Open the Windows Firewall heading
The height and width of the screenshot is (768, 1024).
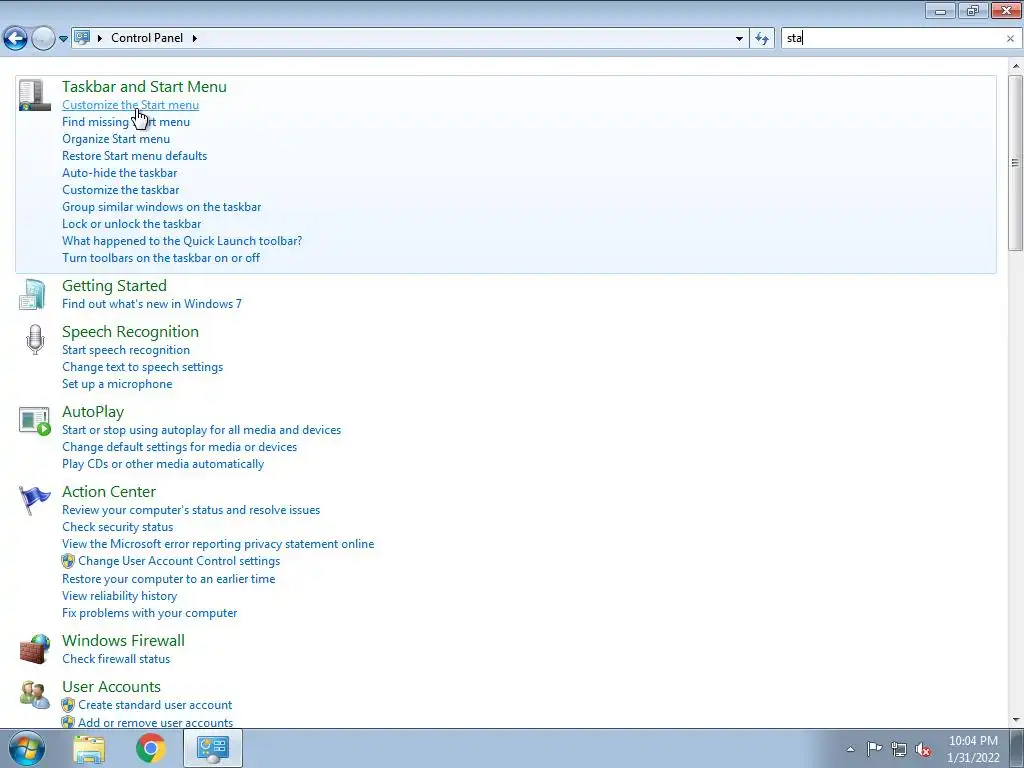[x=123, y=641]
